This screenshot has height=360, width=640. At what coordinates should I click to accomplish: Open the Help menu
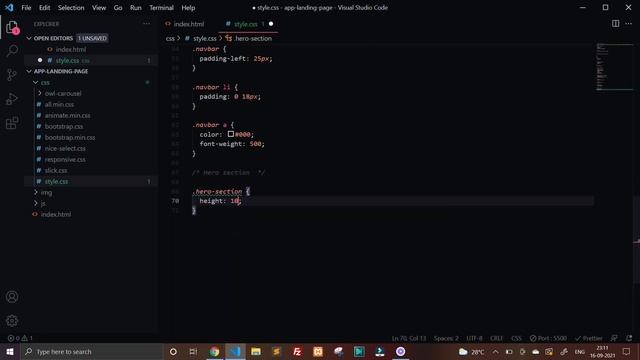[x=188, y=7]
